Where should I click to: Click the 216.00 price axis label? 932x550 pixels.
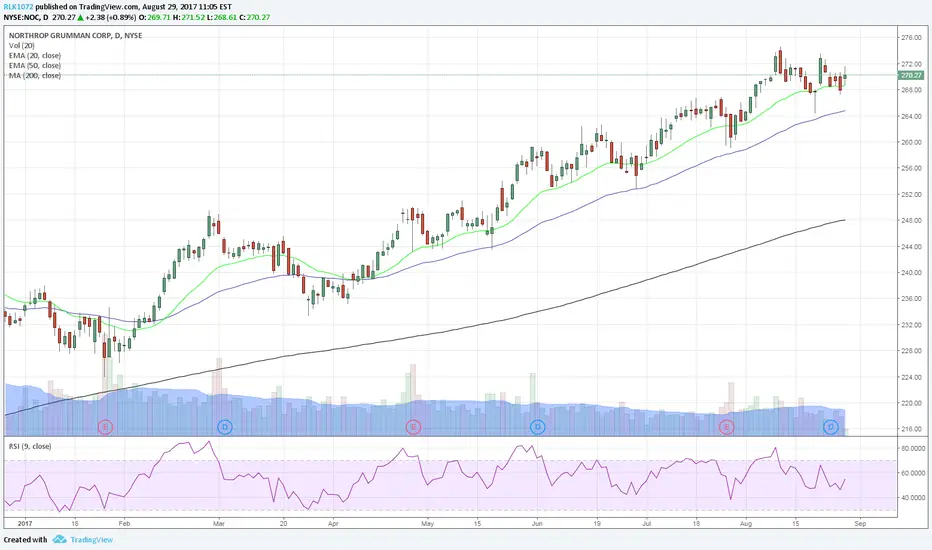(911, 429)
